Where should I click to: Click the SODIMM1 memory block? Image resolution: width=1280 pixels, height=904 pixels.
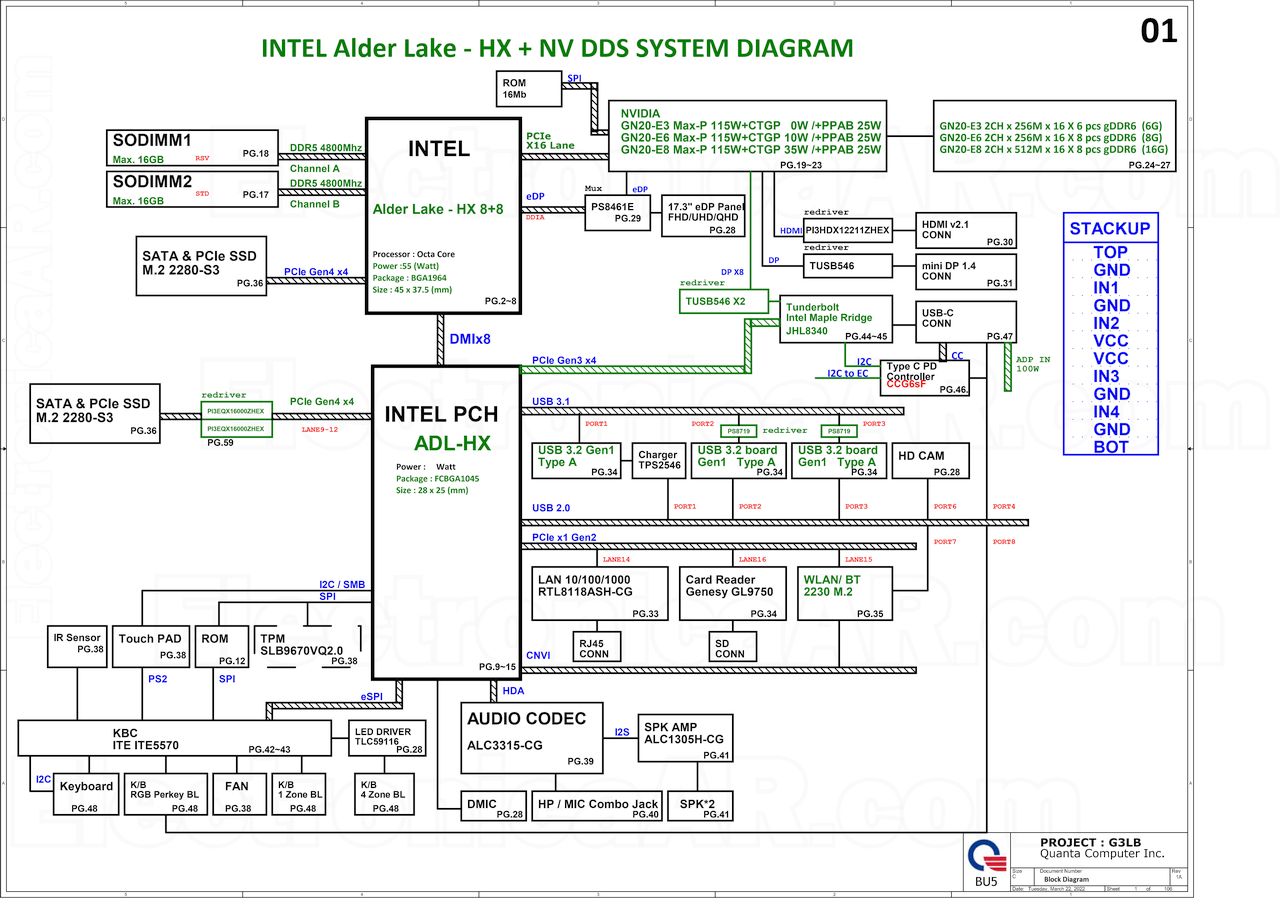point(192,146)
